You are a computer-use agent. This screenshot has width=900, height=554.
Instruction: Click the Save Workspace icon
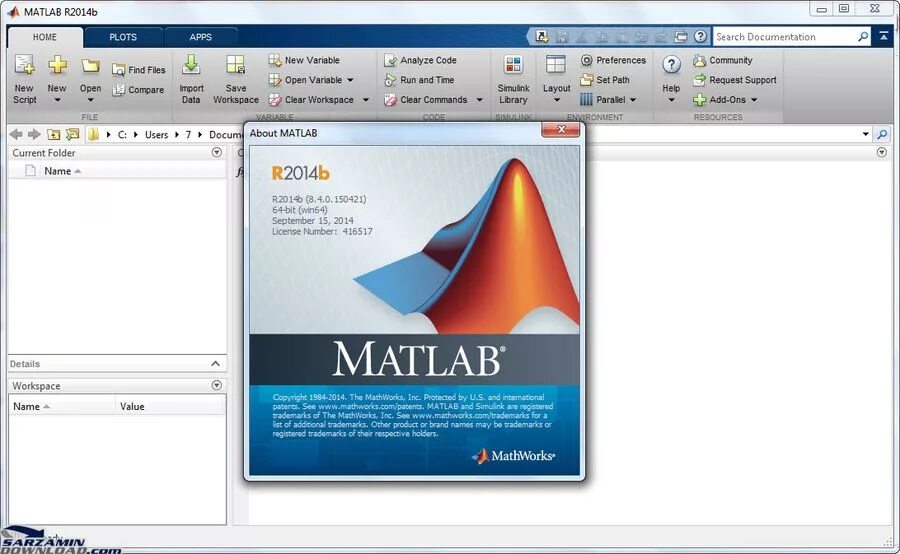coord(236,79)
